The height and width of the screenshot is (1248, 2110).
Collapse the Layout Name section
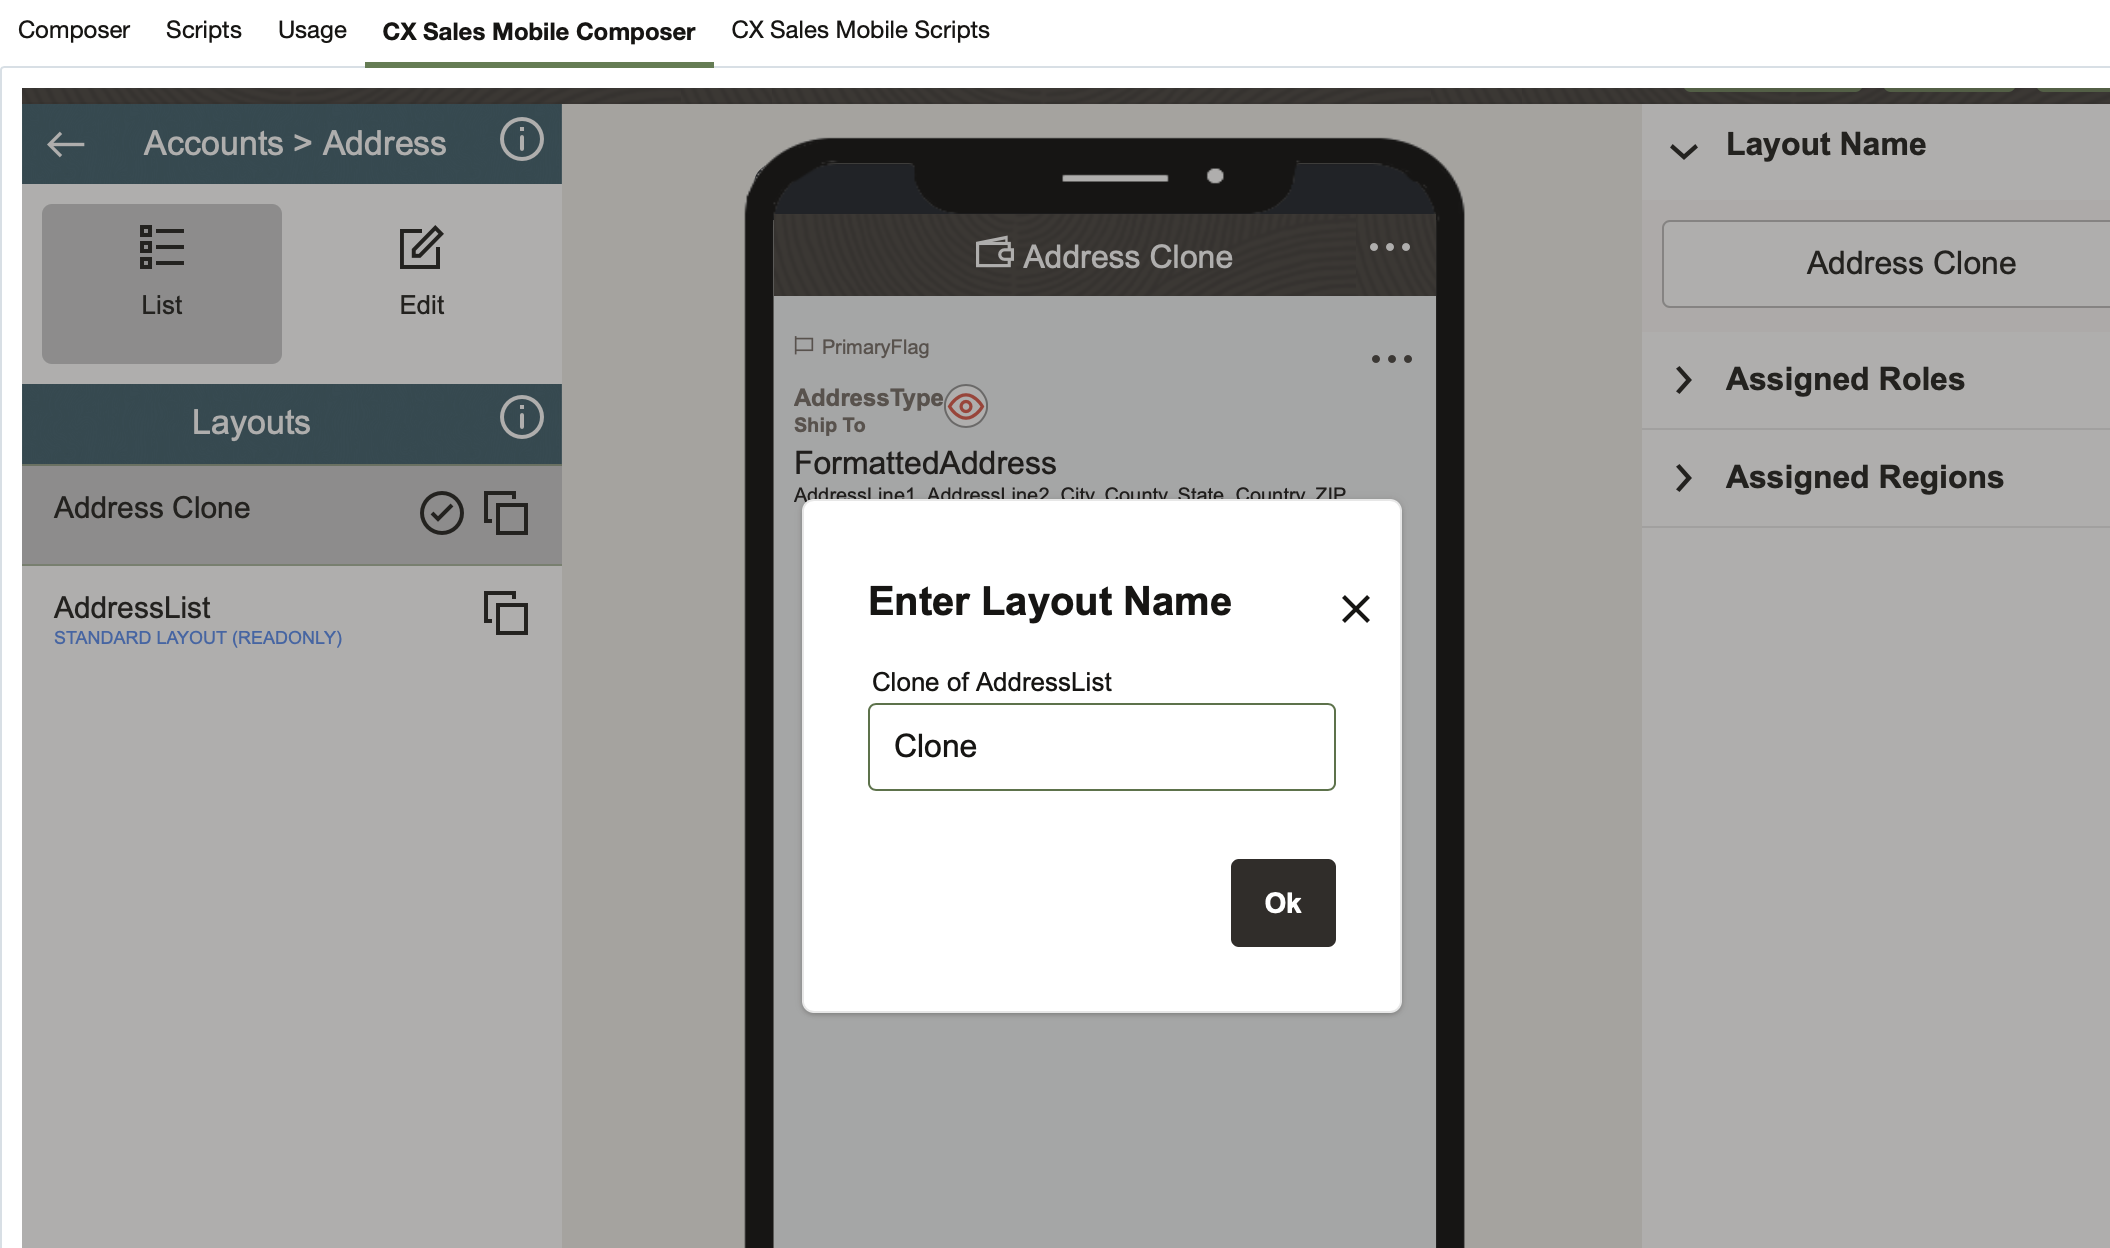(1684, 150)
